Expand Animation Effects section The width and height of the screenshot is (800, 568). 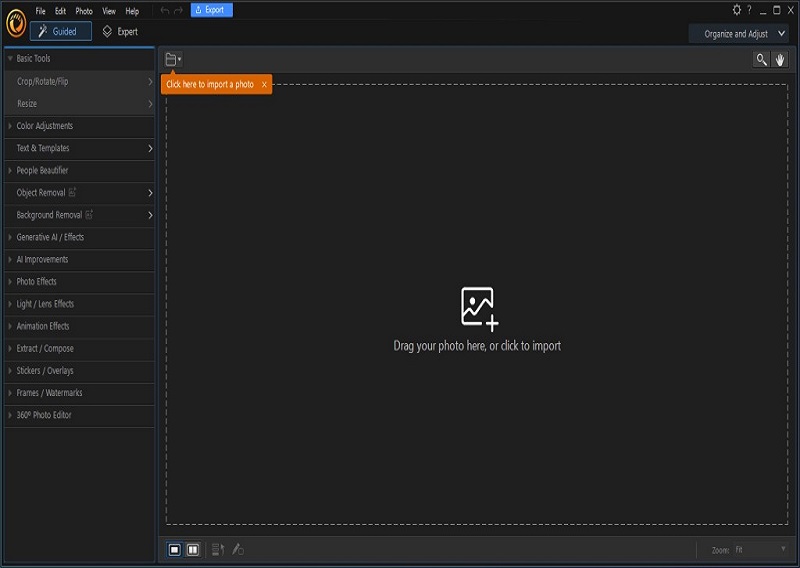80,326
